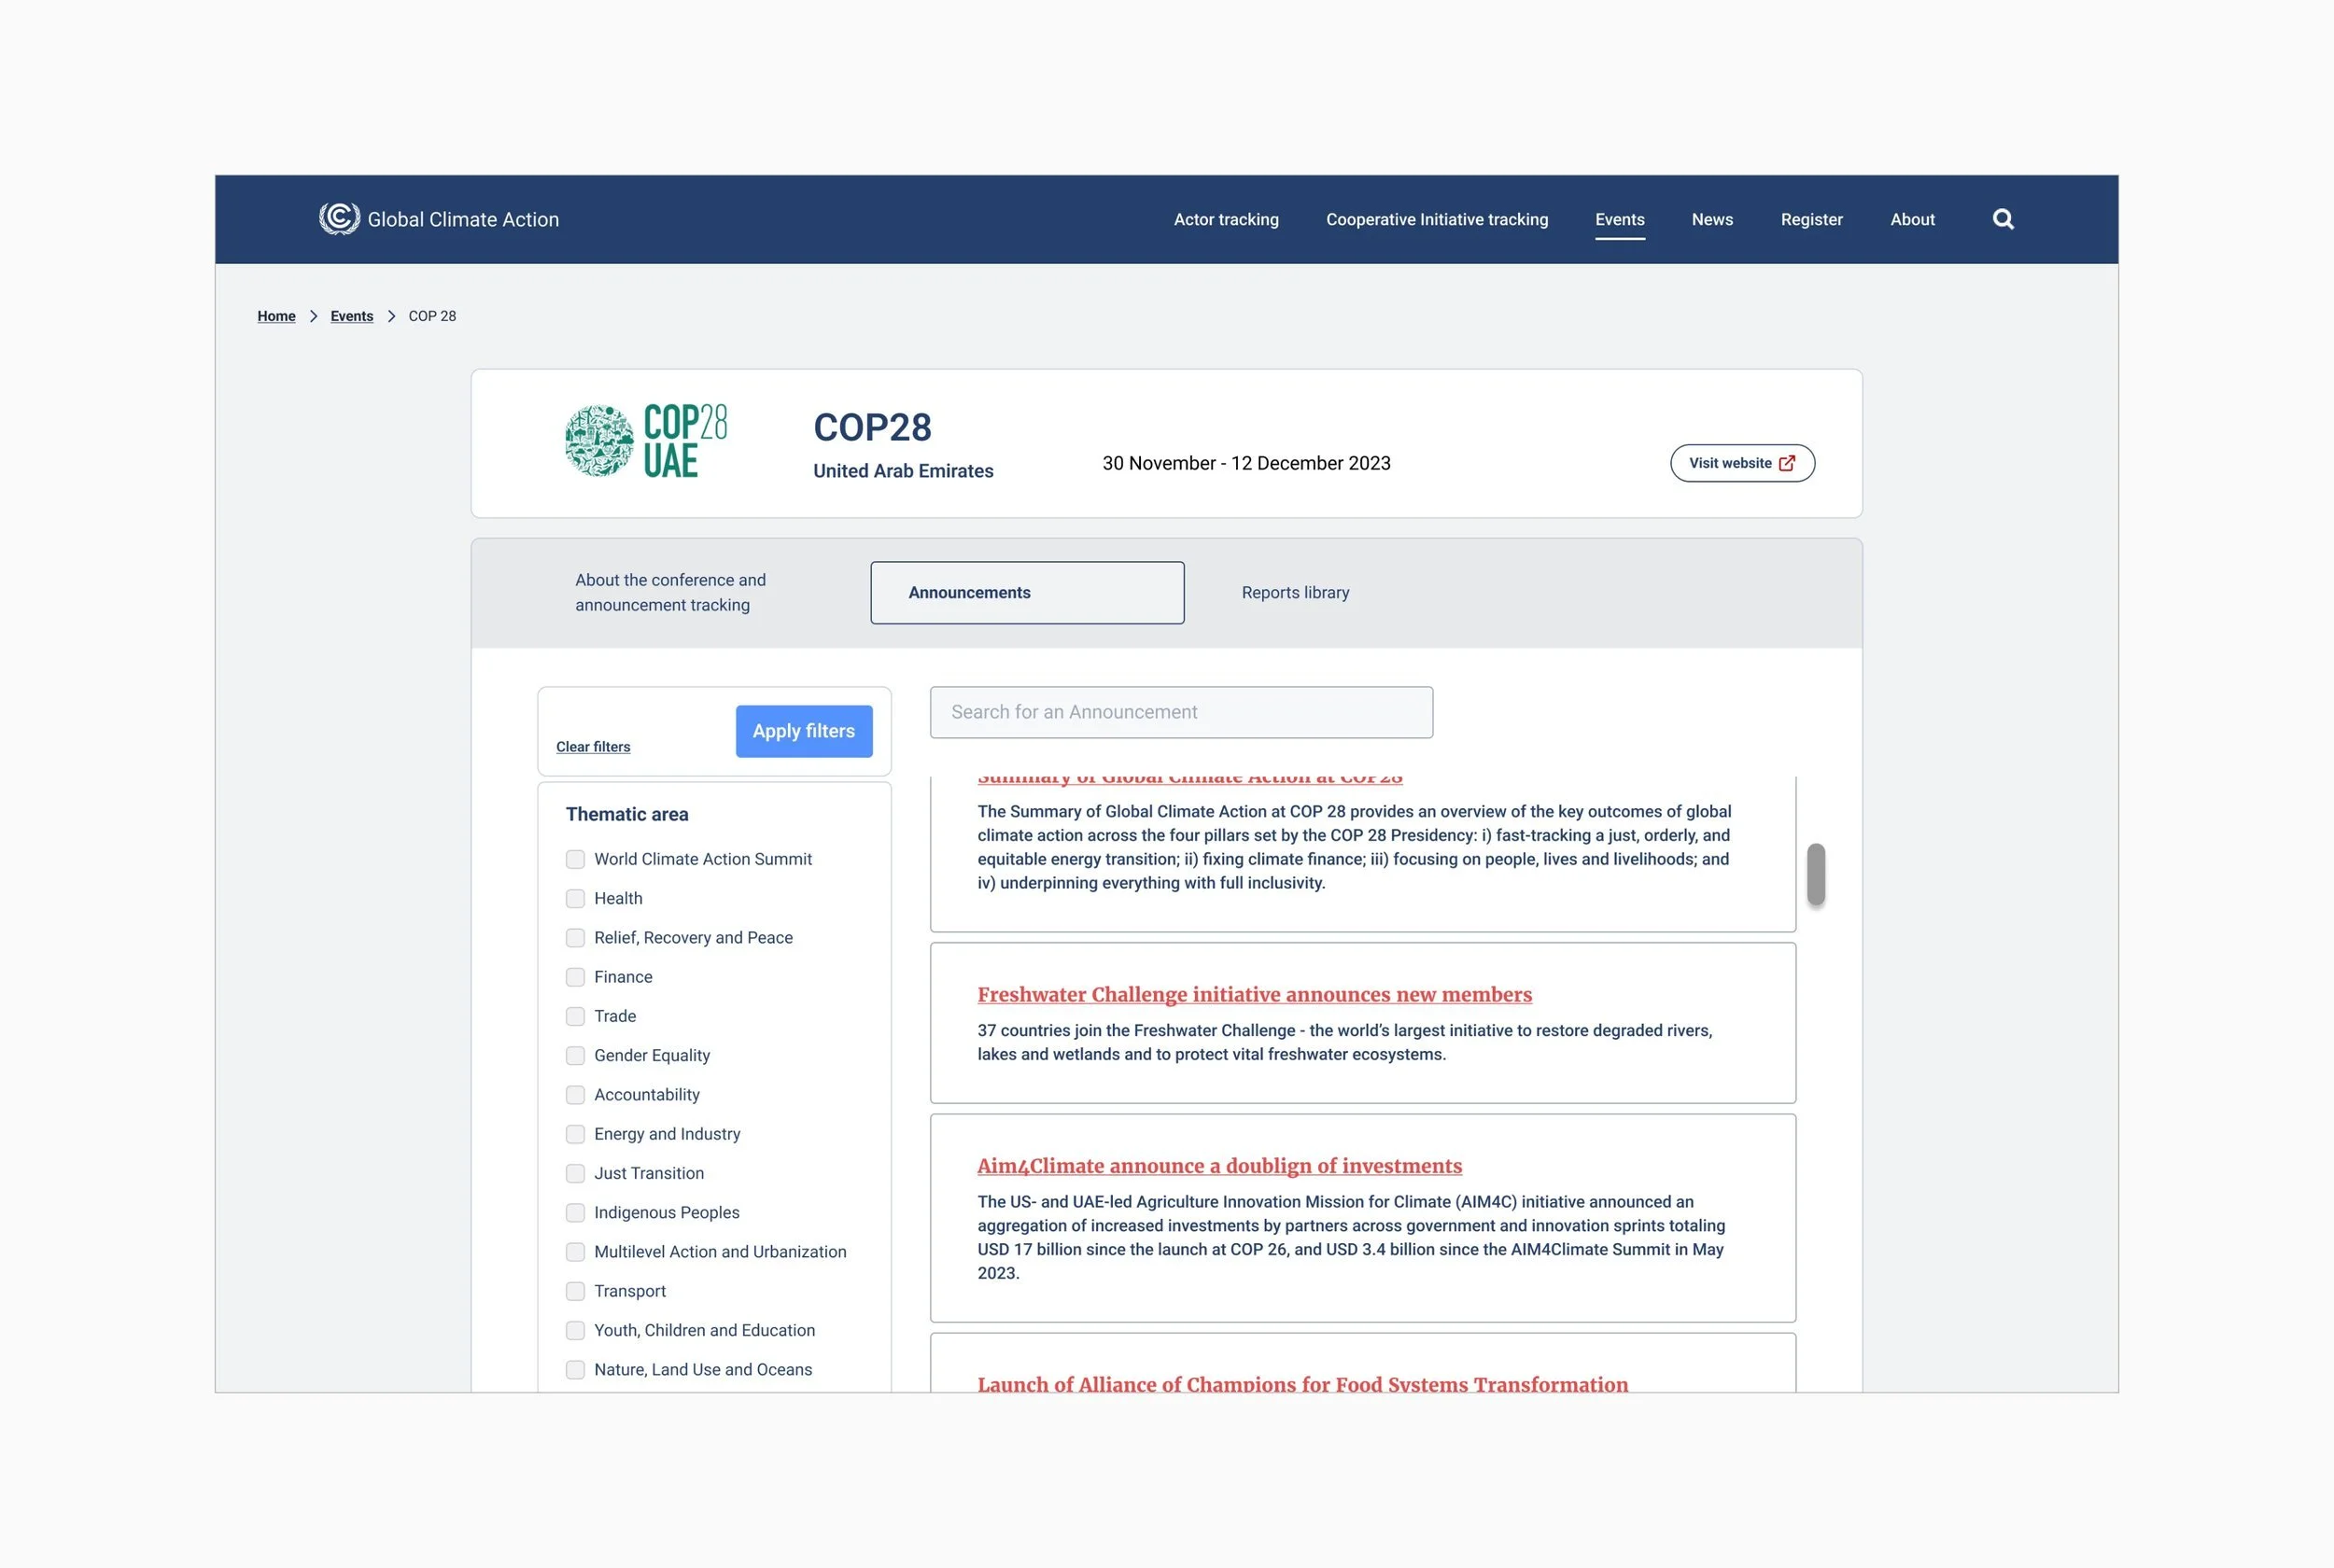Focus the Search for an Announcement field
Screen dimensions: 2334x1568
(x=1180, y=712)
